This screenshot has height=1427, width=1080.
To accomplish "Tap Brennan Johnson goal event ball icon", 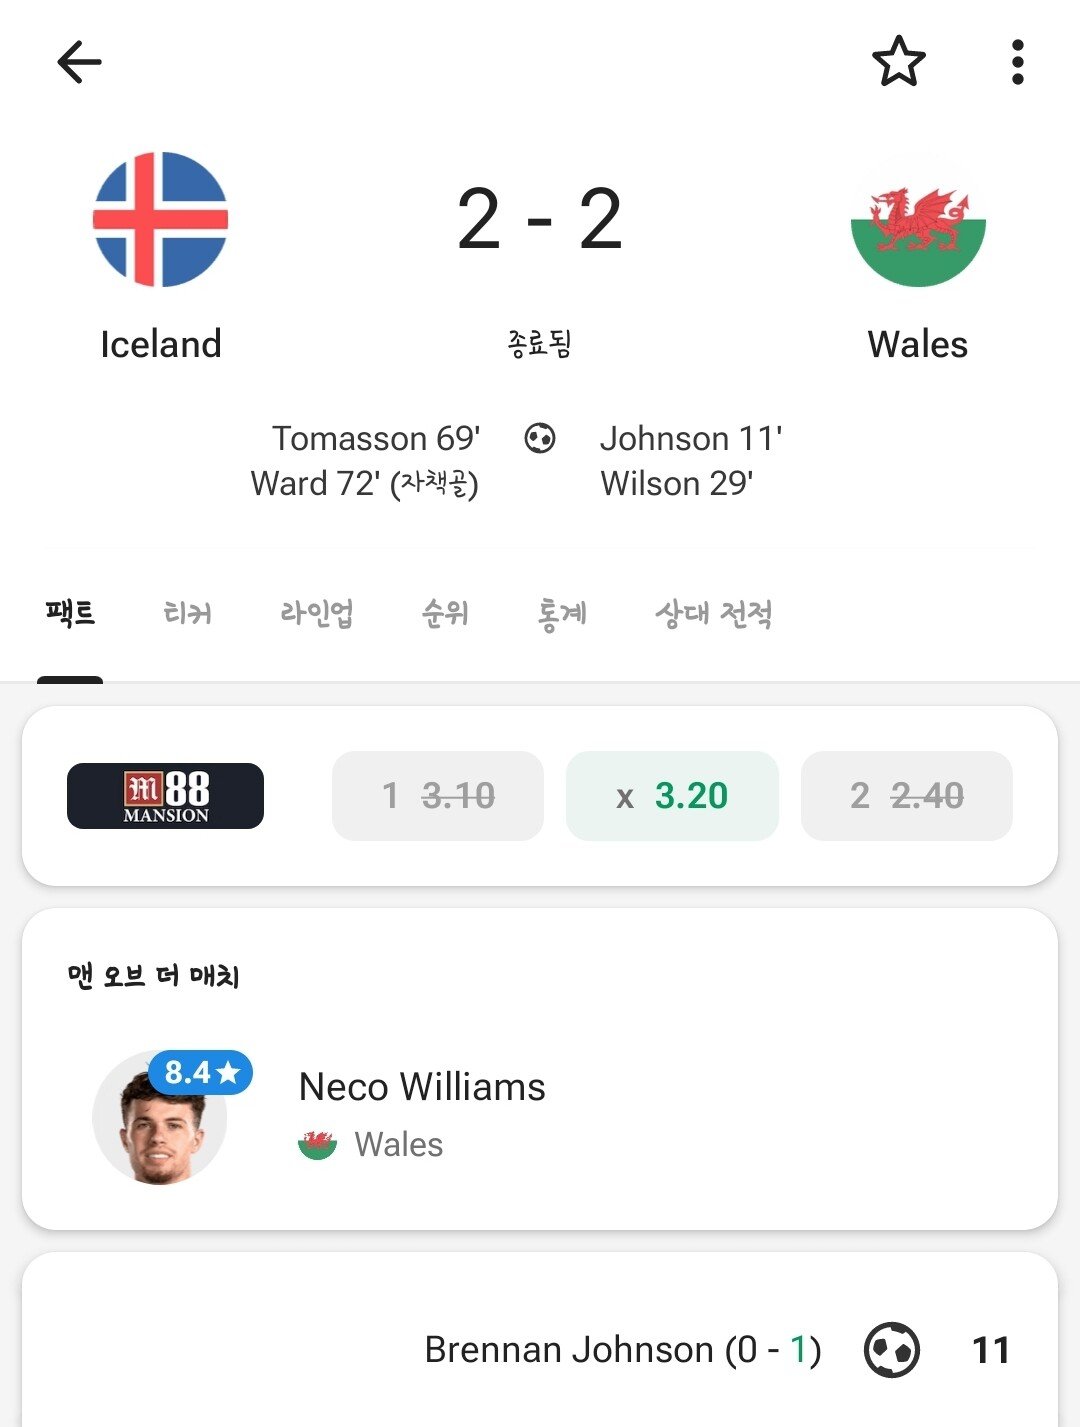I will click(891, 1350).
